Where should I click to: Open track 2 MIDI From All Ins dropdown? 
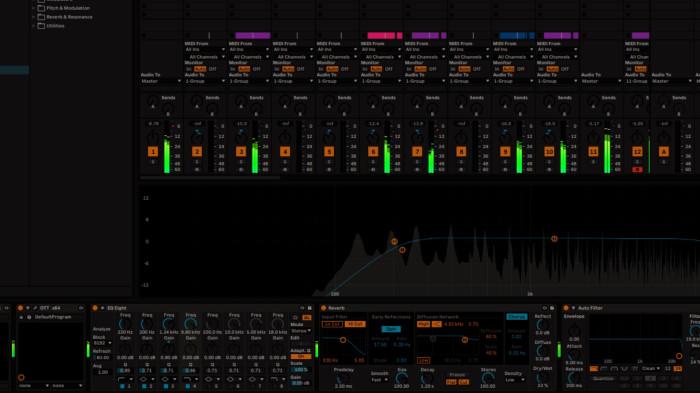coord(205,50)
